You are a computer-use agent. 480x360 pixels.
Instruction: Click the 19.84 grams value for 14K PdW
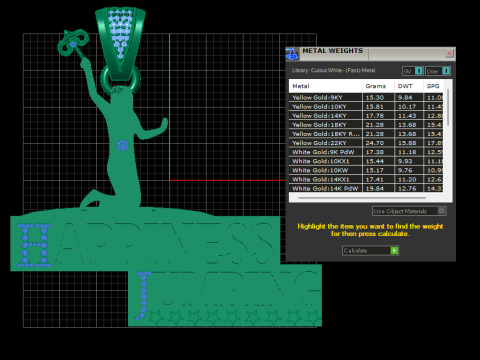point(375,188)
